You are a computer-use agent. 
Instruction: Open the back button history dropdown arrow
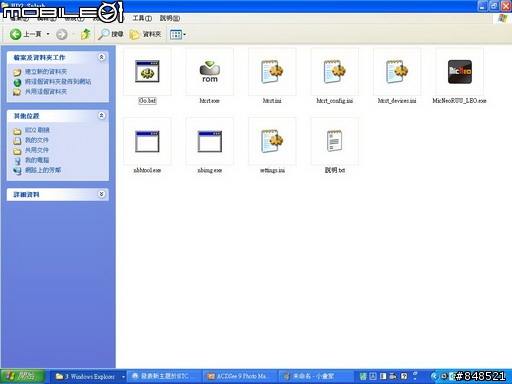[48, 34]
